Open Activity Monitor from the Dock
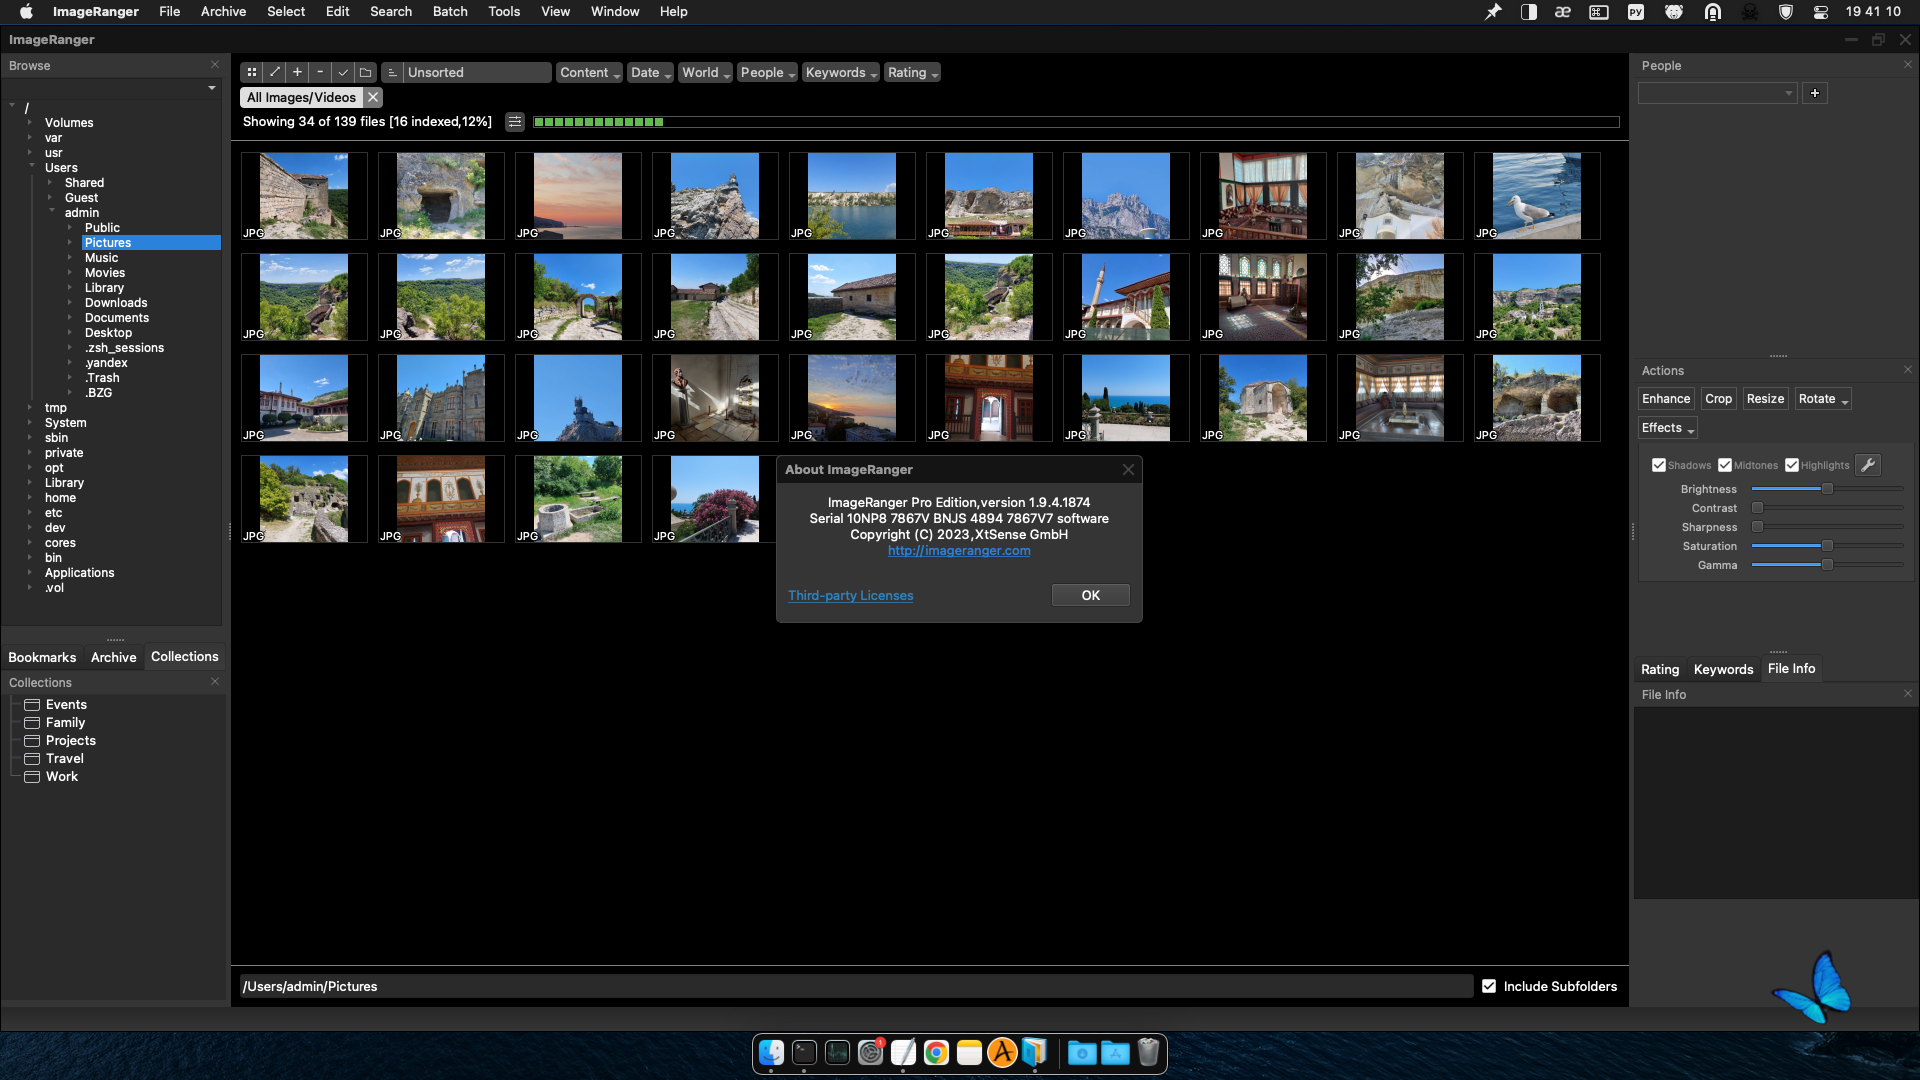The image size is (1920, 1080). [x=837, y=1053]
